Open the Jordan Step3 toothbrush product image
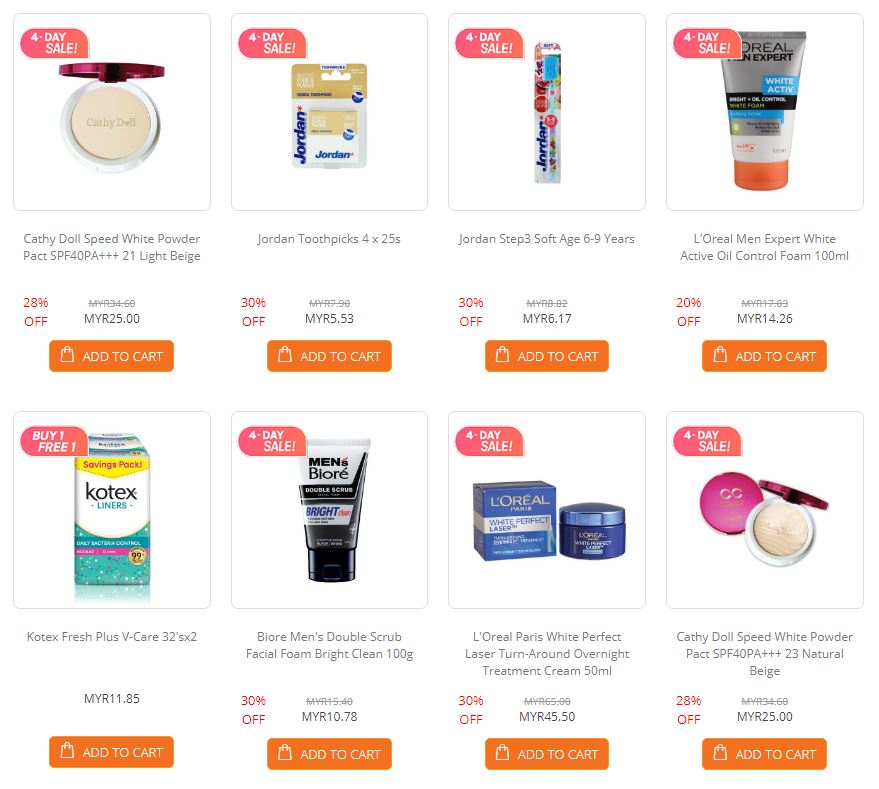This screenshot has height=789, width=879. (547, 112)
